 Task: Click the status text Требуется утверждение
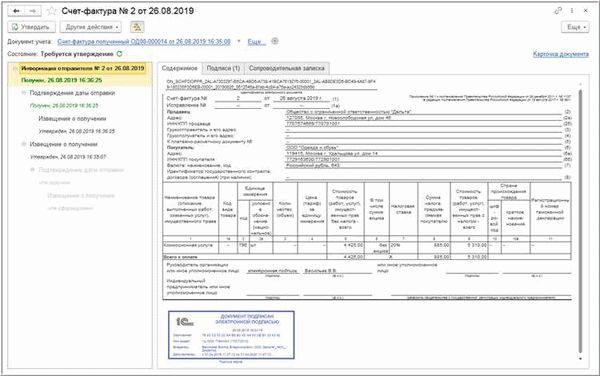[77, 54]
